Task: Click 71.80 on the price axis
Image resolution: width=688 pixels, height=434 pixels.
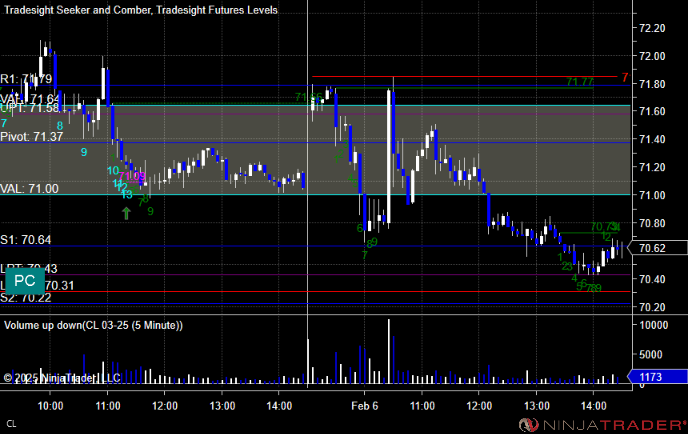Action: [x=652, y=84]
